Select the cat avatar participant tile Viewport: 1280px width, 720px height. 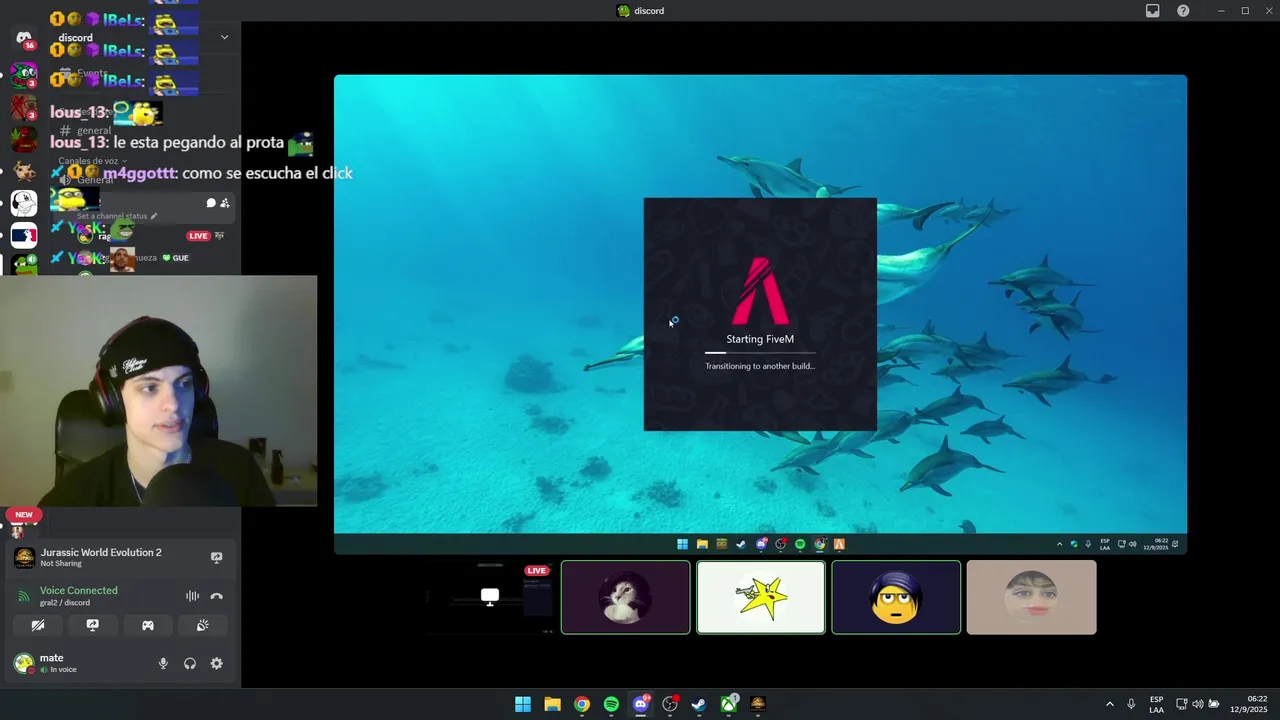pyautogui.click(x=625, y=597)
